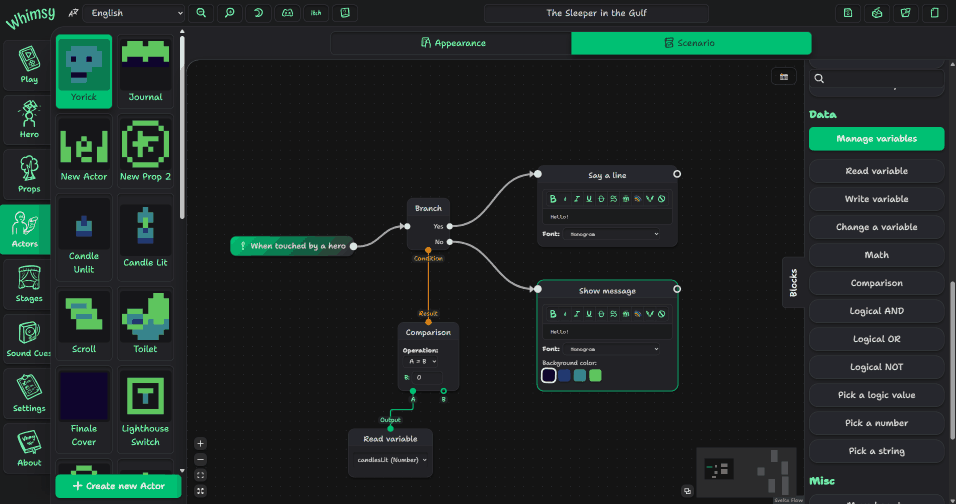Toggle underline in Show message node
Image resolution: width=956 pixels, height=504 pixels.
point(589,314)
